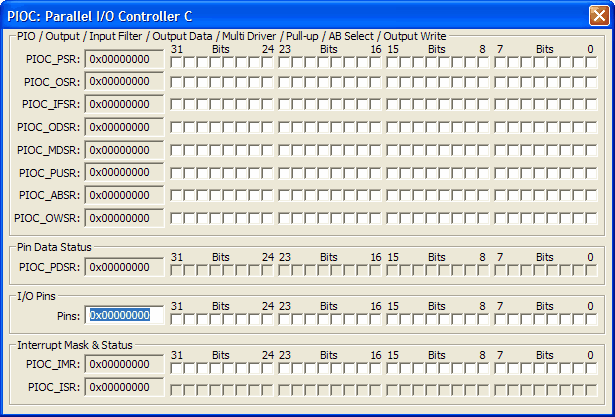Viewport: 615px width, 417px height.
Task: Toggle bit 31 in the Pins row
Action: coord(176,319)
